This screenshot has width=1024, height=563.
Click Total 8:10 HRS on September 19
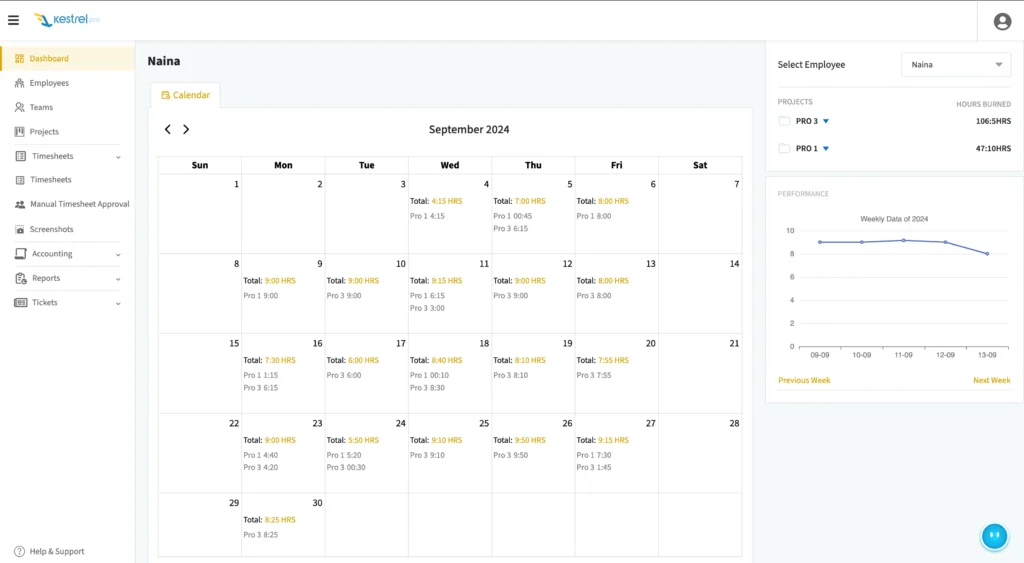519,361
